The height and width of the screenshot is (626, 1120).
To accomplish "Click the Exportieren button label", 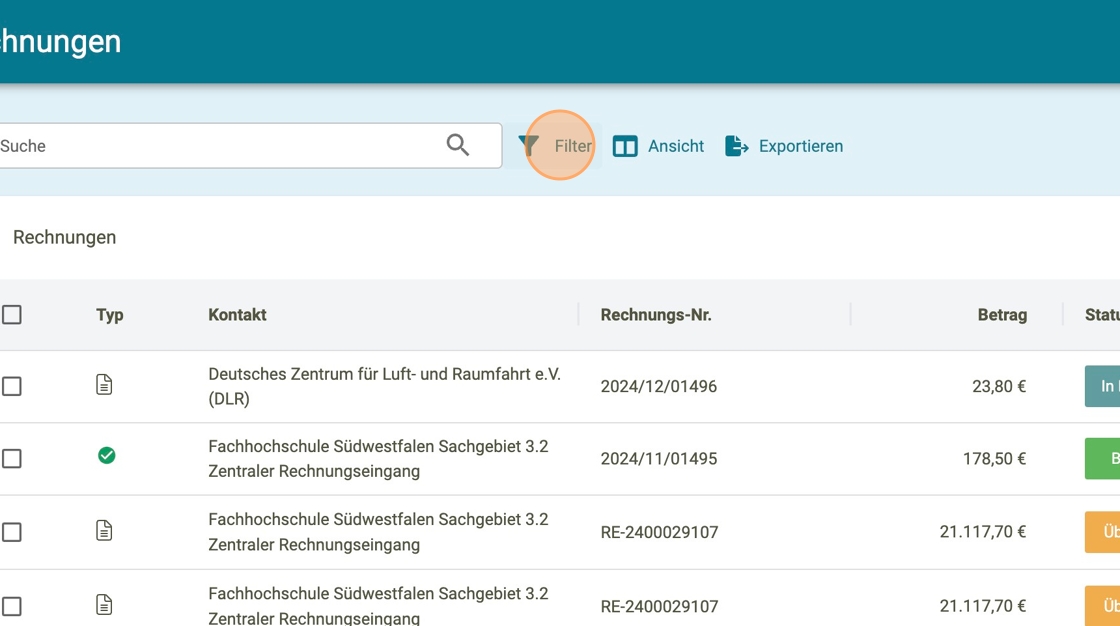I will (x=801, y=146).
